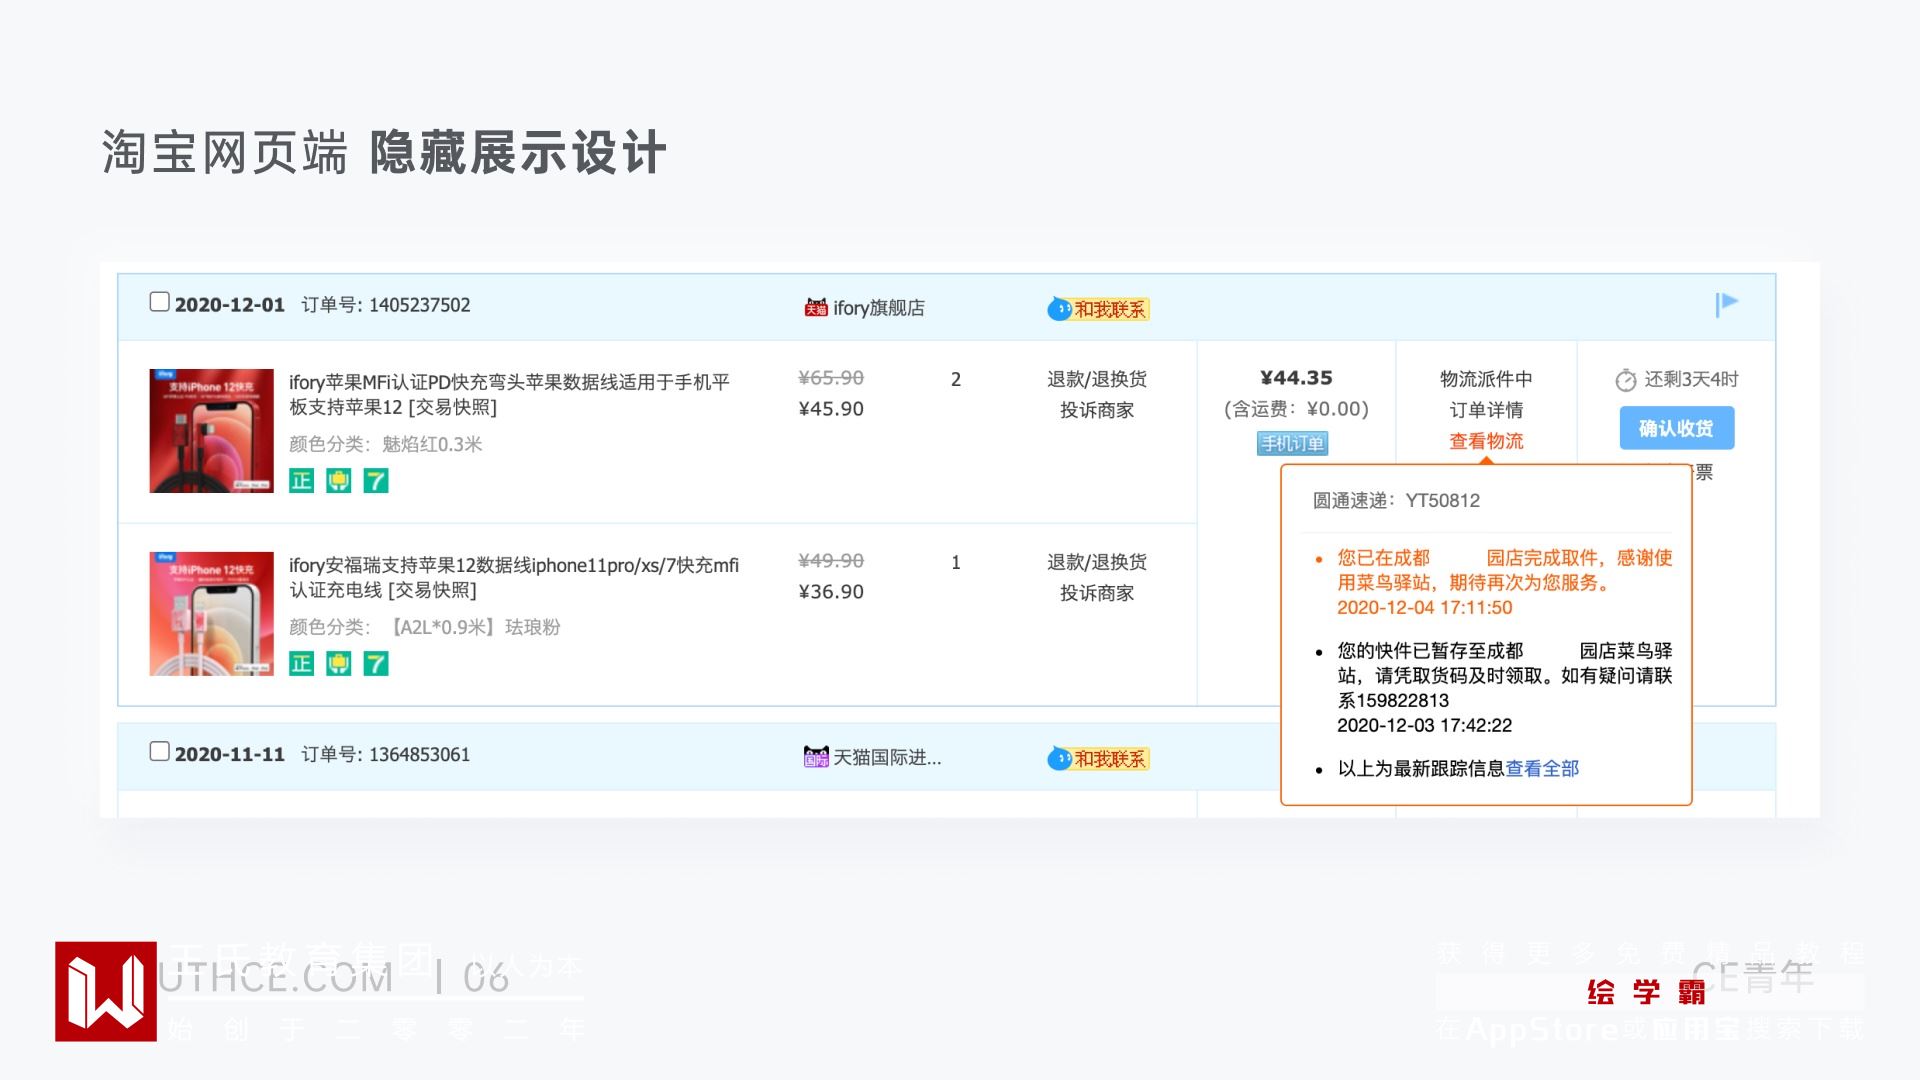The width and height of the screenshot is (1920, 1080).
Task: Click the shield badge on second product
Action: click(x=338, y=664)
